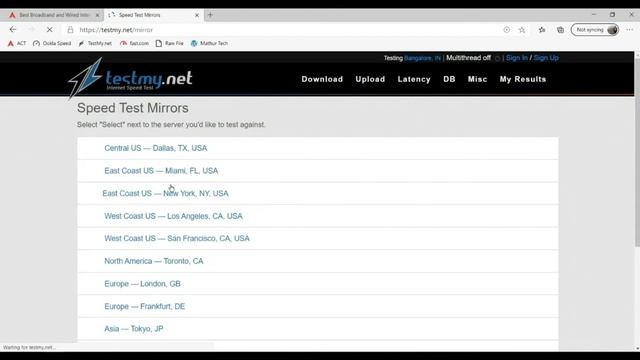Screen dimensions: 640x360
Task: Click the testmy.net logo
Action: [x=130, y=78]
